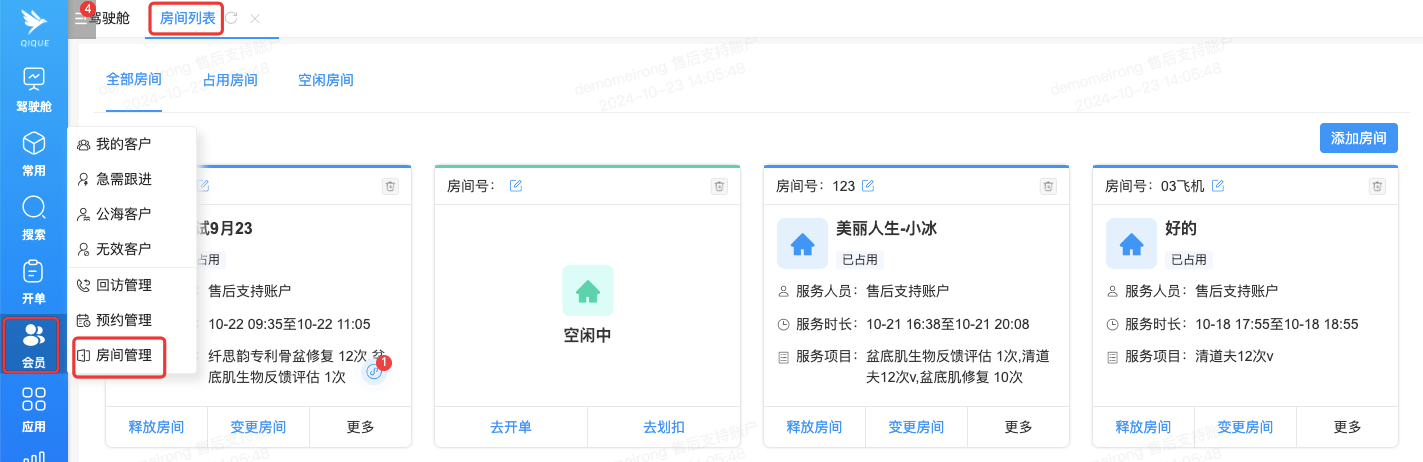Choose 预约管理 from the member menu
This screenshot has width=1423, height=462.
123,320
